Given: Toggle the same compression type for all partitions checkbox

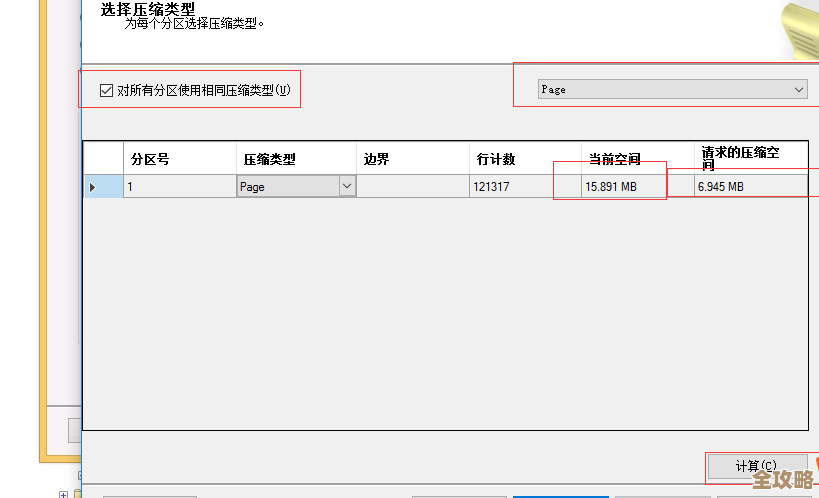Looking at the screenshot, I should [106, 90].
